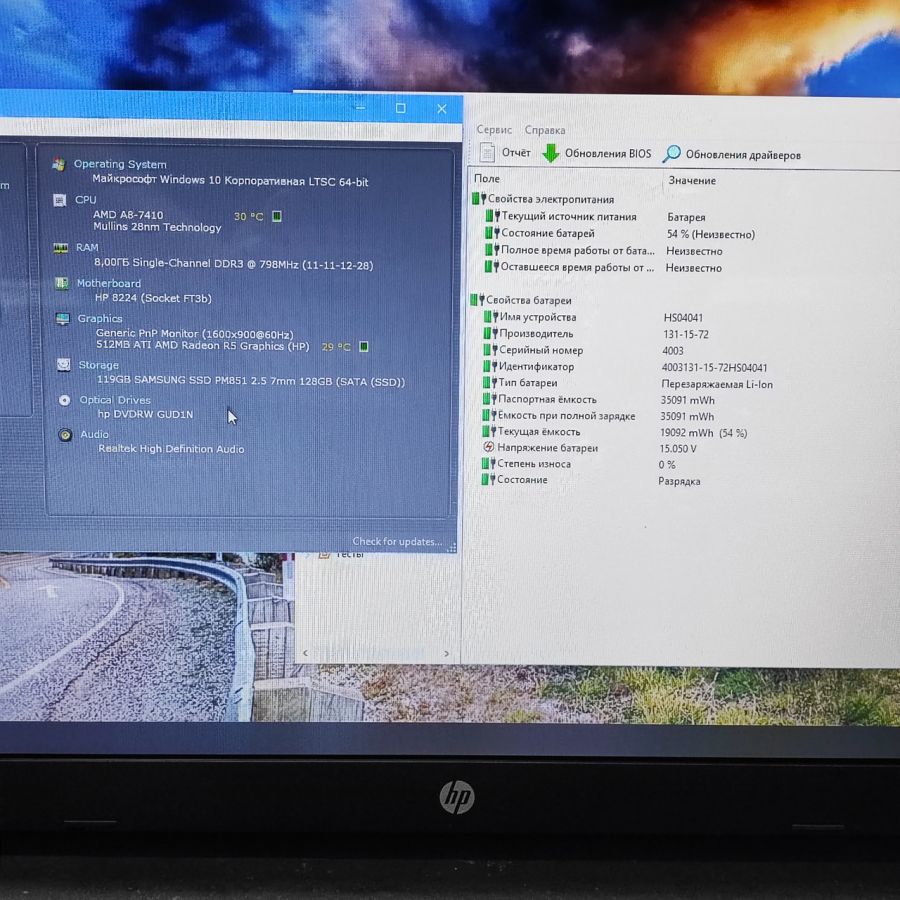Open the CPU section link
This screenshot has height=900, width=900.
(86, 200)
